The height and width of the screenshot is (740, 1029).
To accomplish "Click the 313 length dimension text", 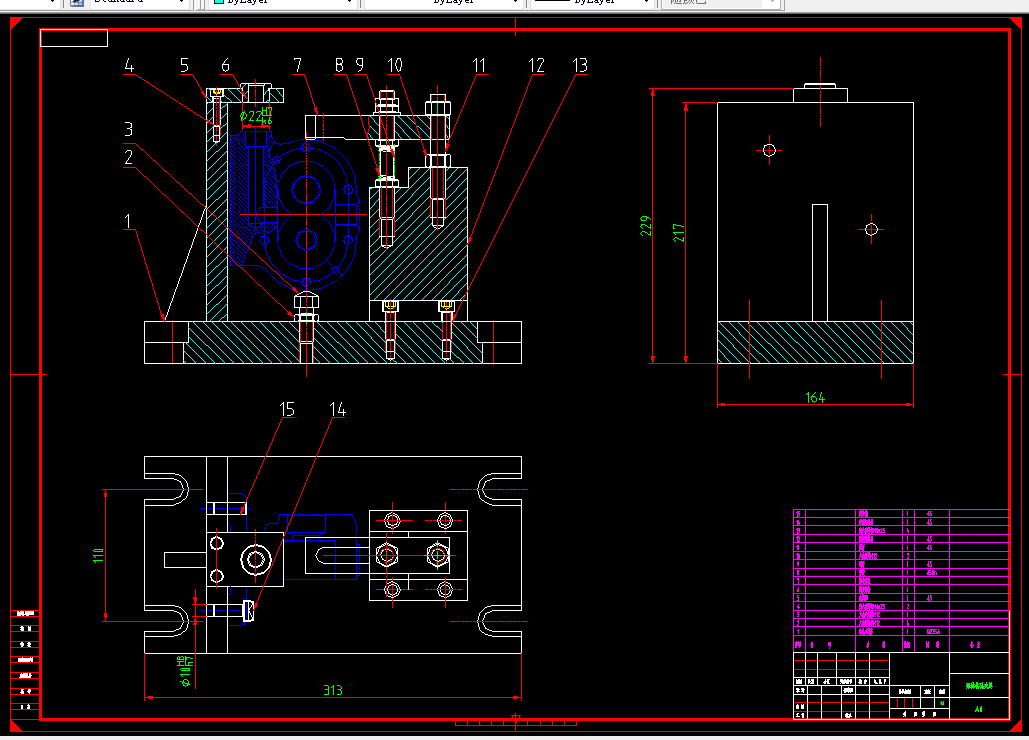I will click(x=333, y=690).
